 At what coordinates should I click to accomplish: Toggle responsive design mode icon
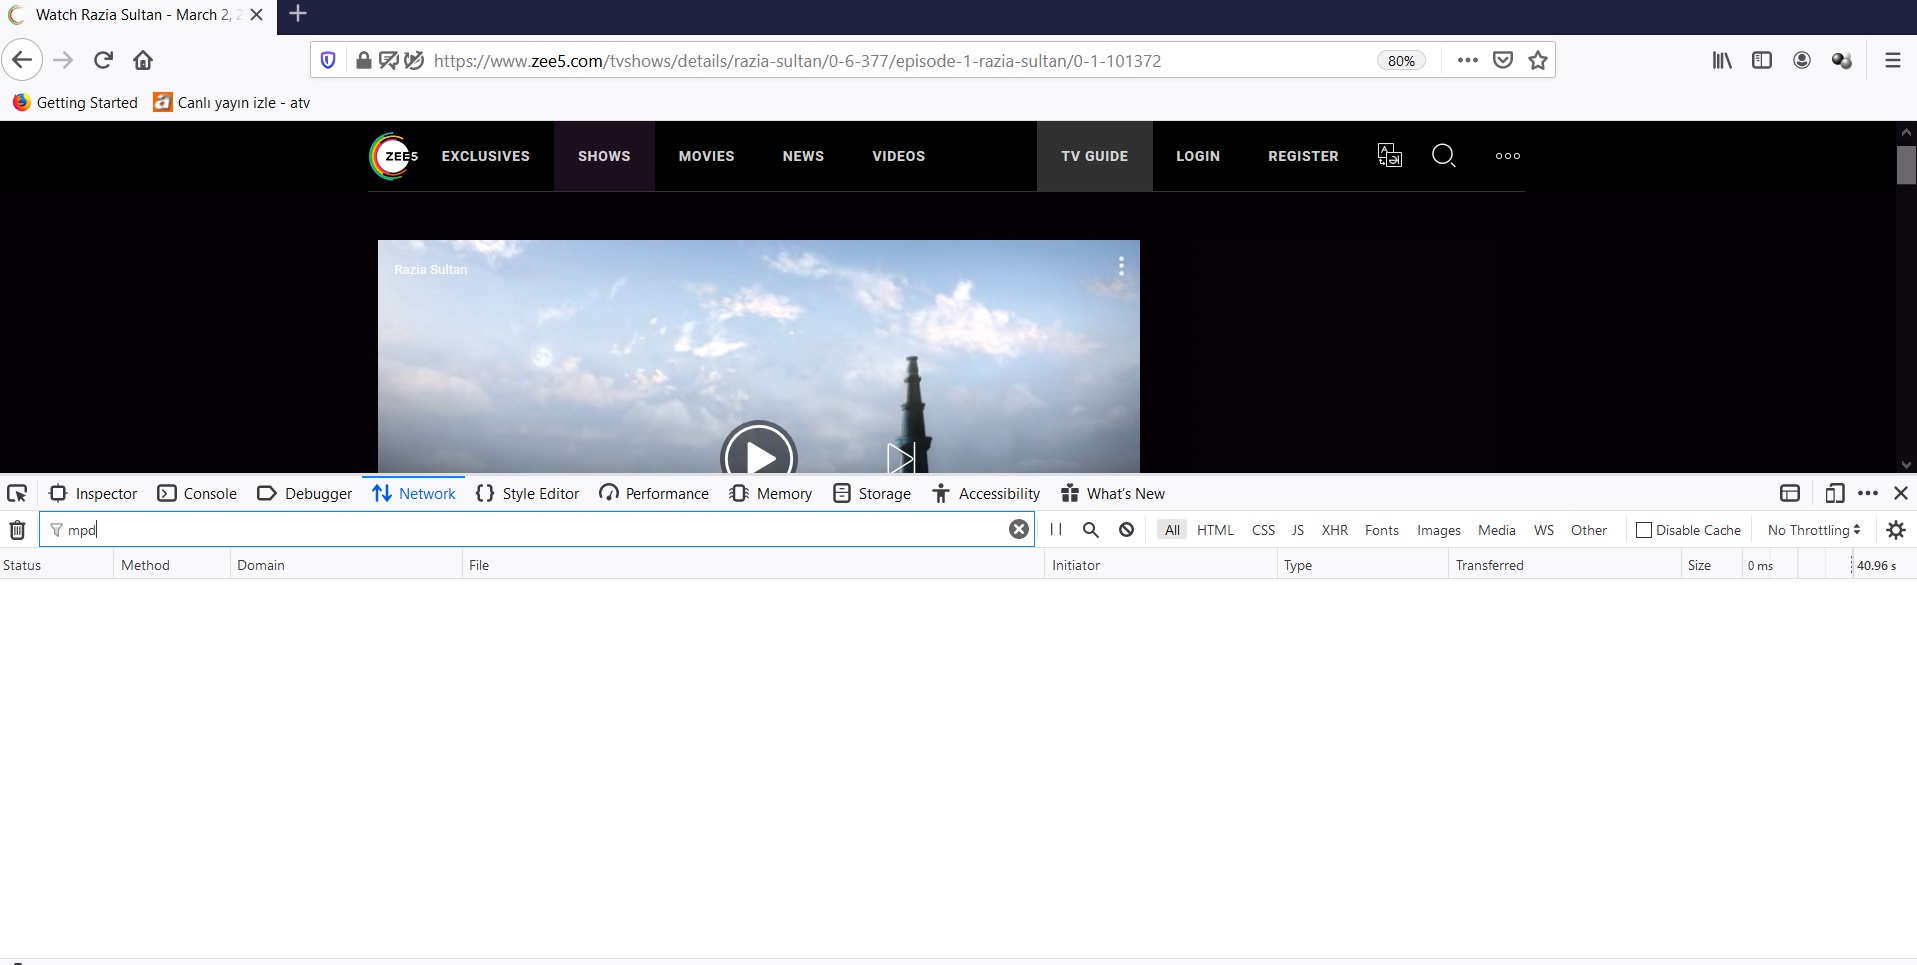coord(1834,493)
